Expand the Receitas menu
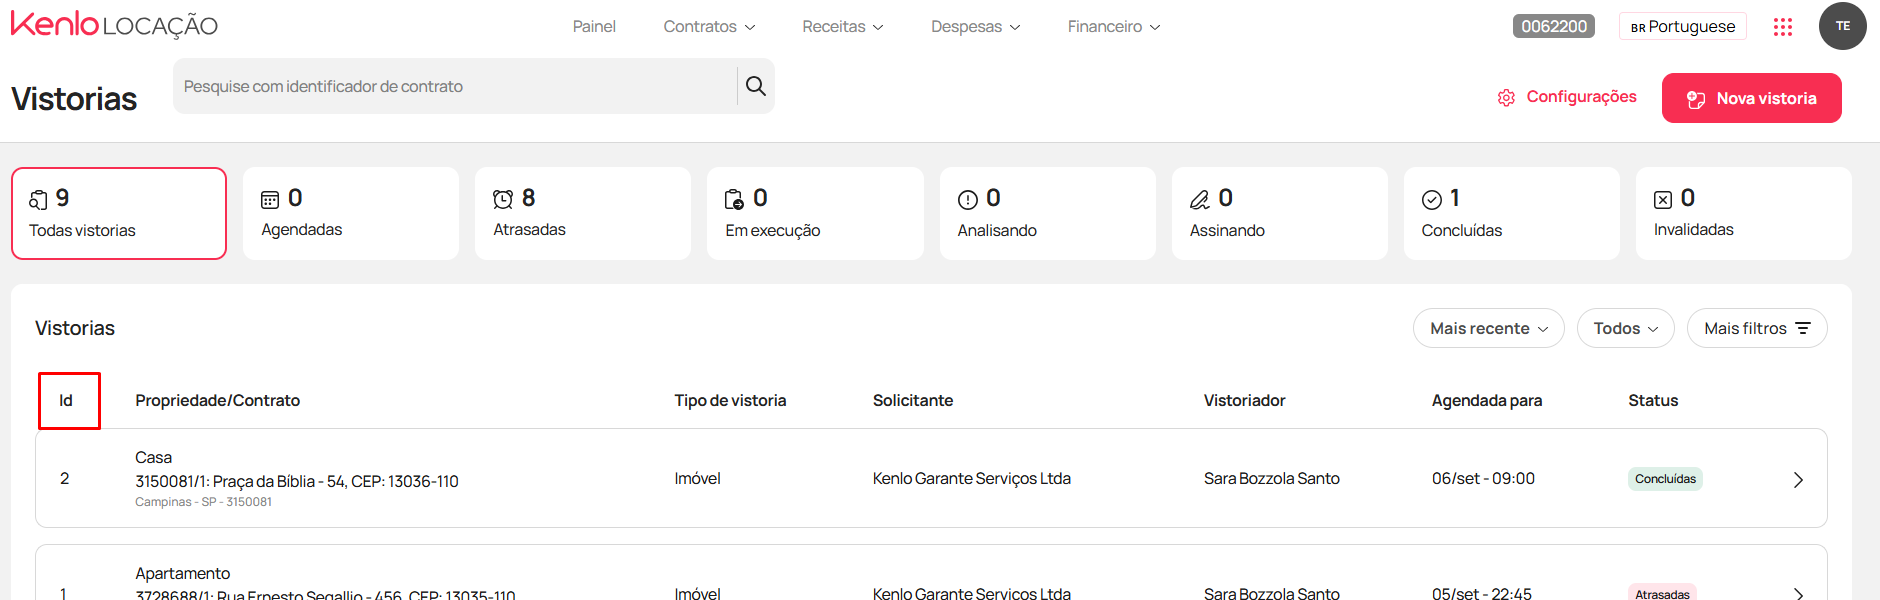 tap(843, 26)
